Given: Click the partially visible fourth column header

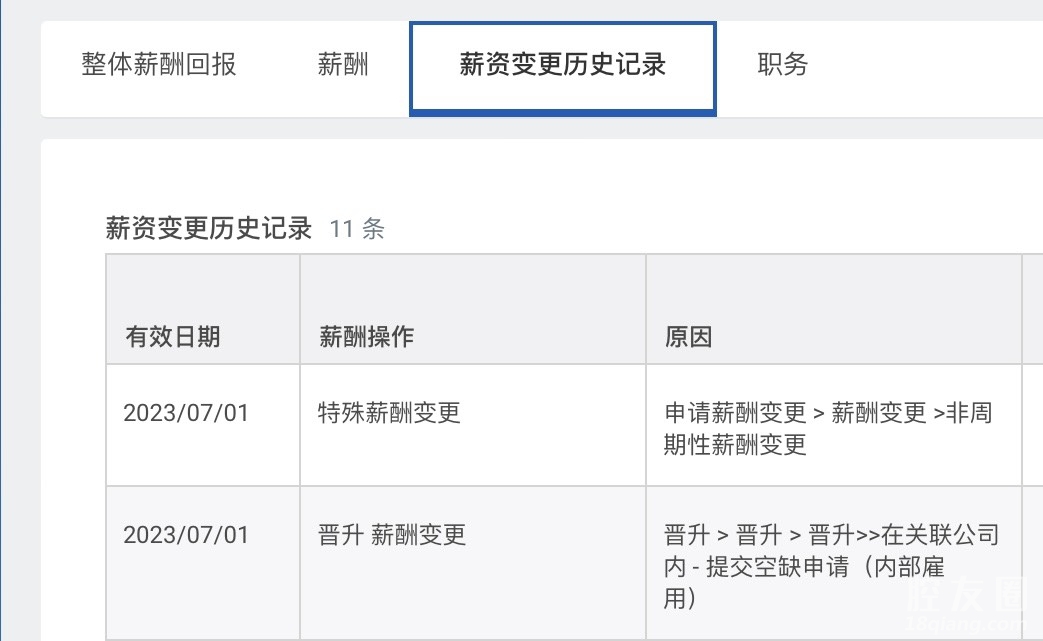Looking at the screenshot, I should [1032, 310].
